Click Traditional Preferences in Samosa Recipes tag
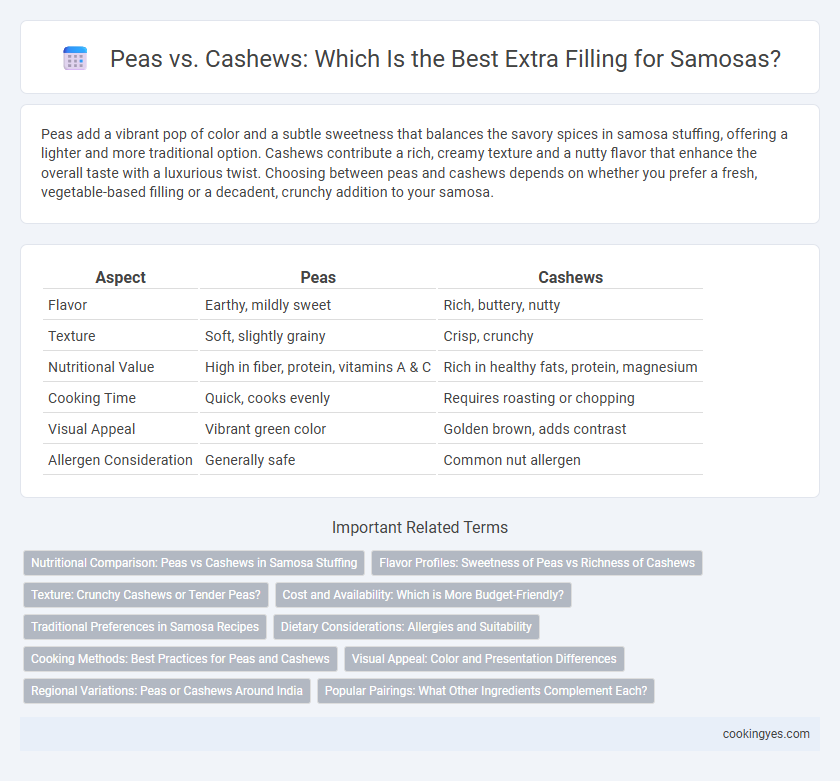Image resolution: width=840 pixels, height=781 pixels. (145, 627)
